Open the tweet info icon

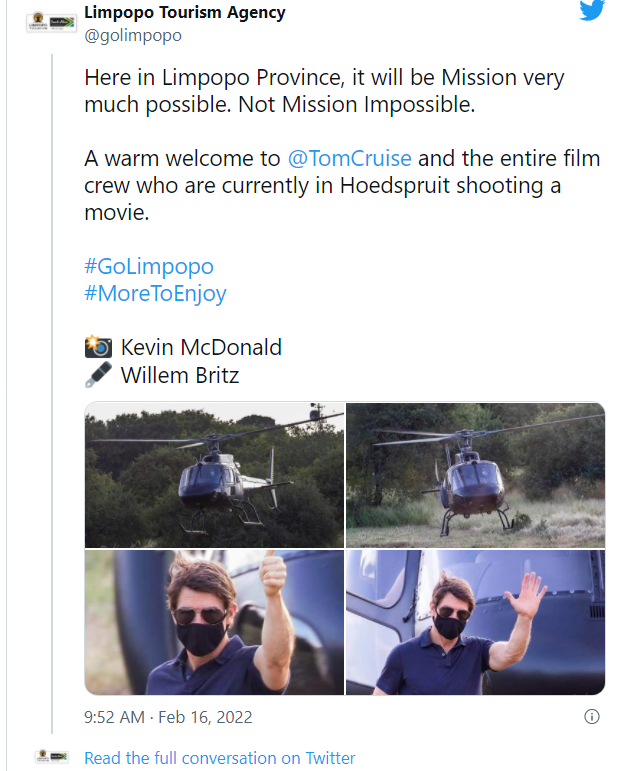tap(592, 716)
